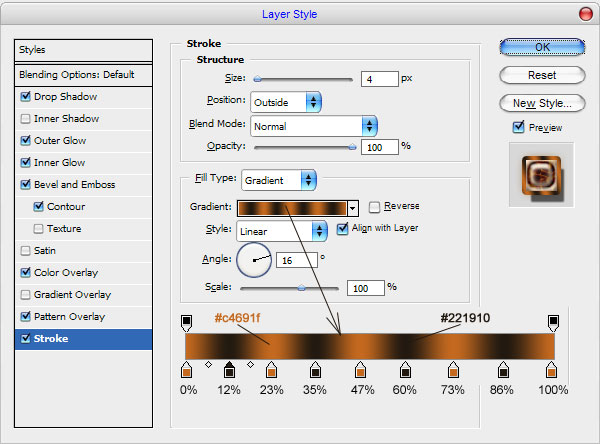Click the Size slider handle
Viewport: 600px width, 444px height.
click(x=258, y=79)
